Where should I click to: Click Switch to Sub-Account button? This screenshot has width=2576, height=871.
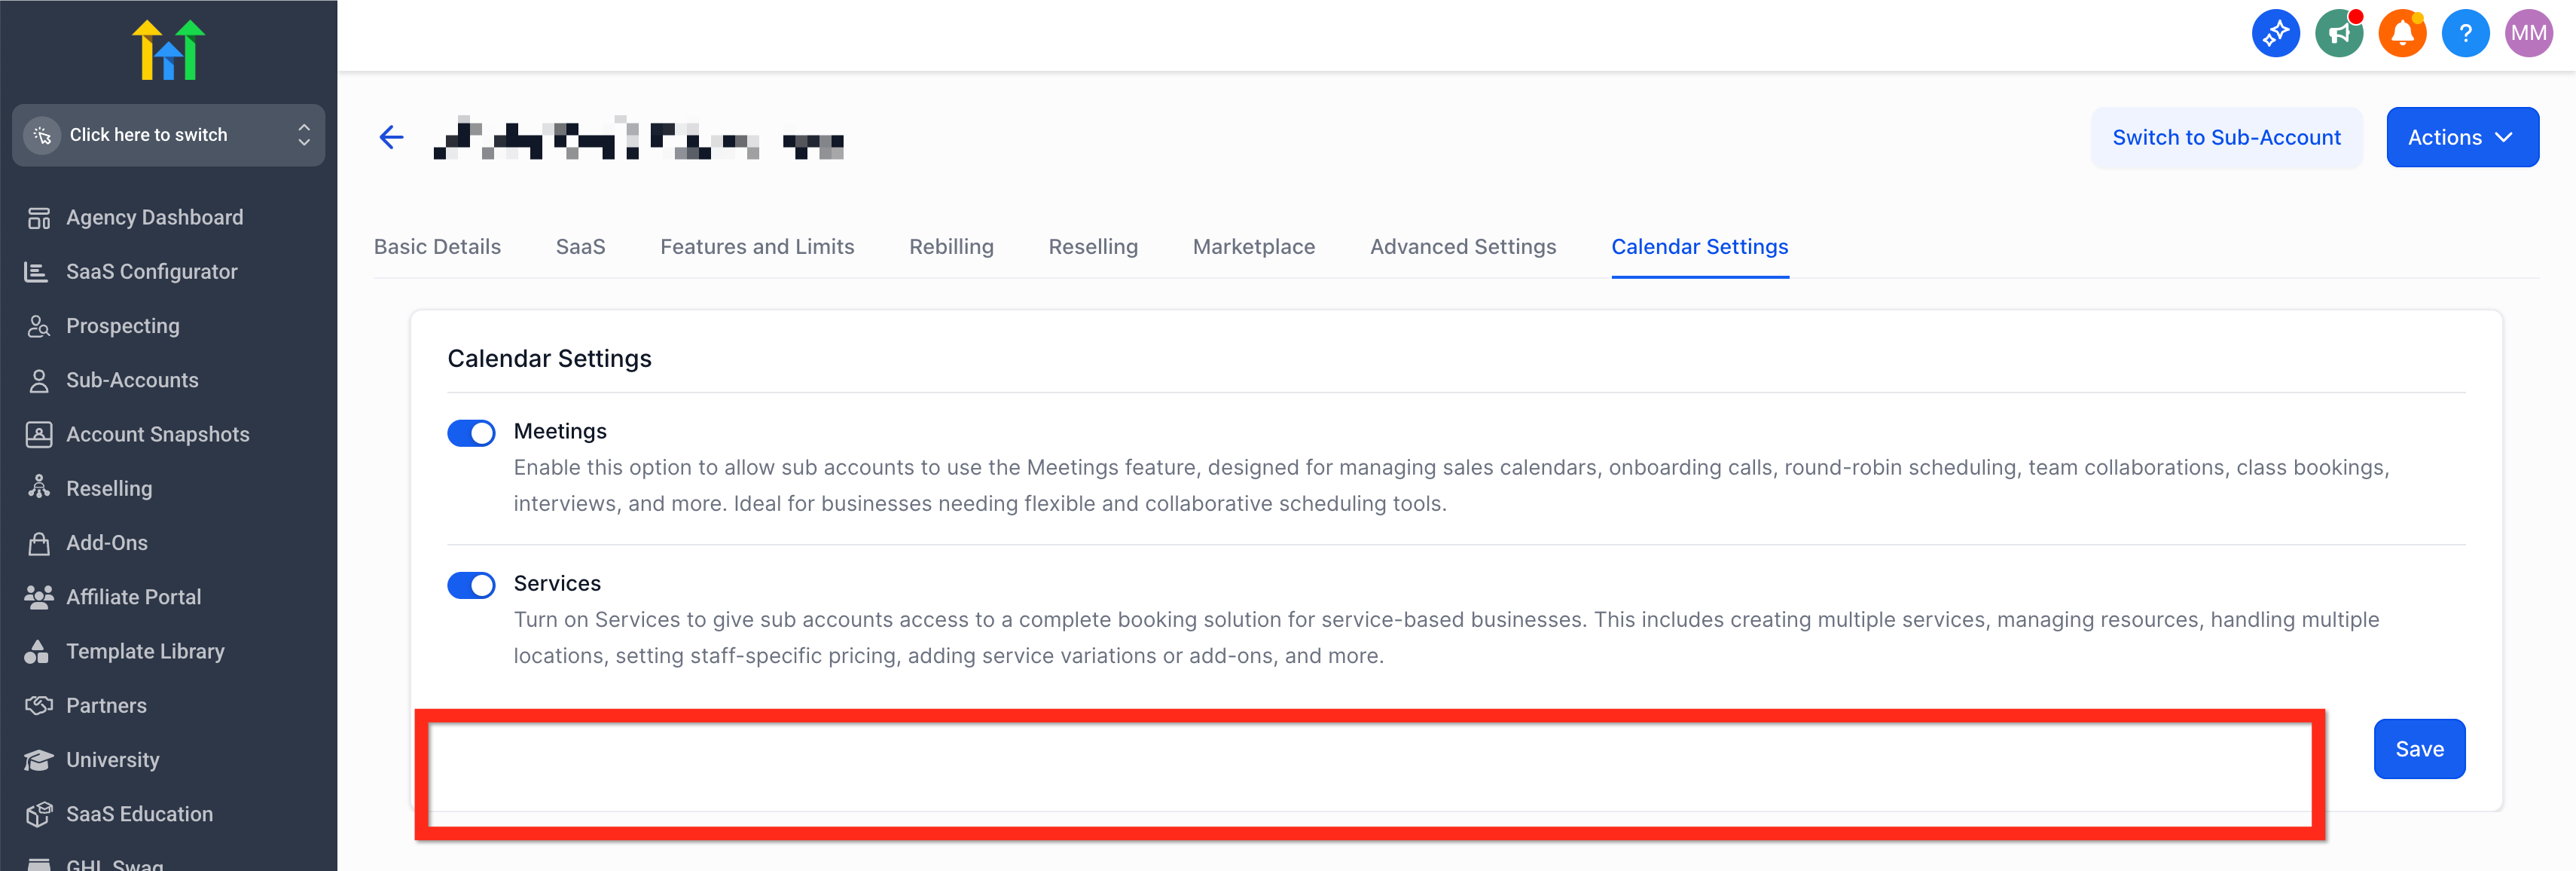tap(2226, 137)
